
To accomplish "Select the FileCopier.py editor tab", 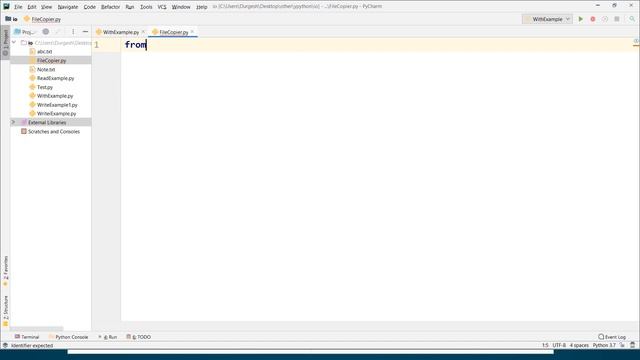I will (x=173, y=32).
